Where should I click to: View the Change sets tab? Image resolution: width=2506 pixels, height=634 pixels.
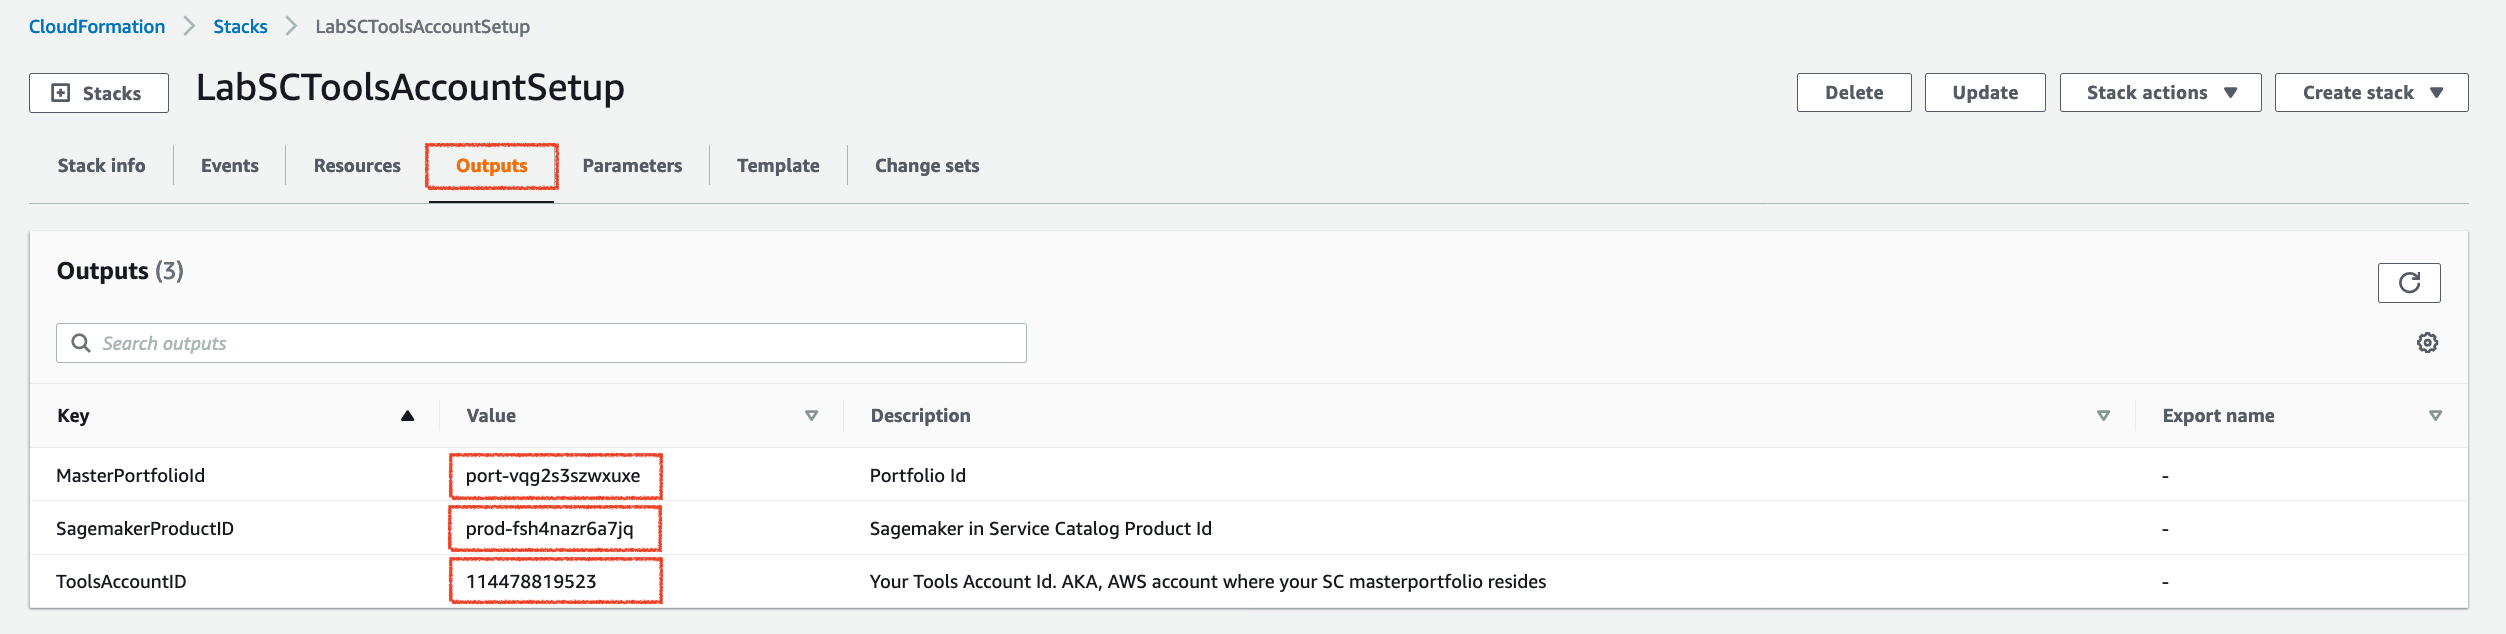pos(927,166)
